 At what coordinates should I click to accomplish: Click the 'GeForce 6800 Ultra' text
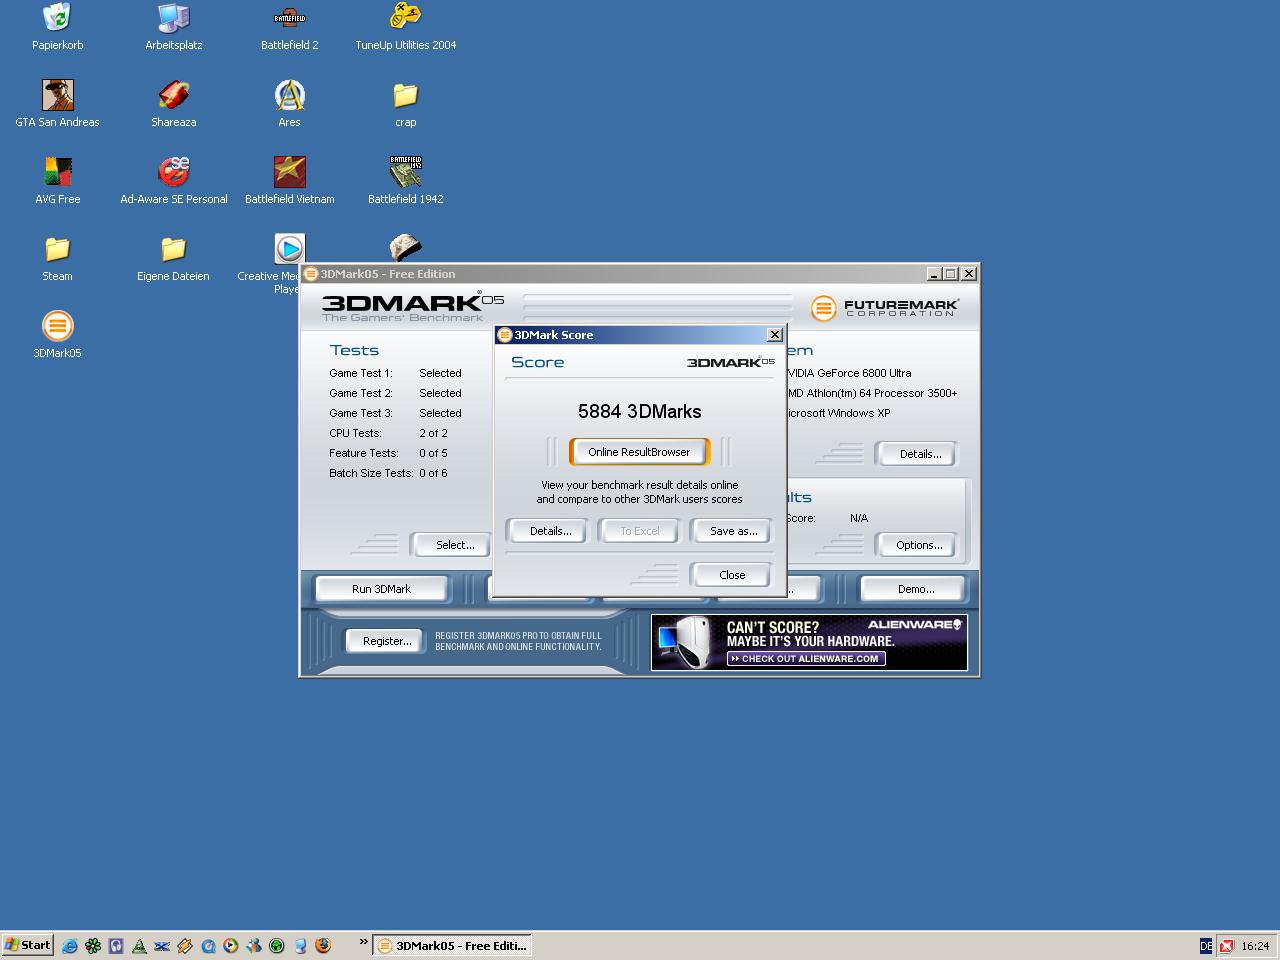point(864,373)
